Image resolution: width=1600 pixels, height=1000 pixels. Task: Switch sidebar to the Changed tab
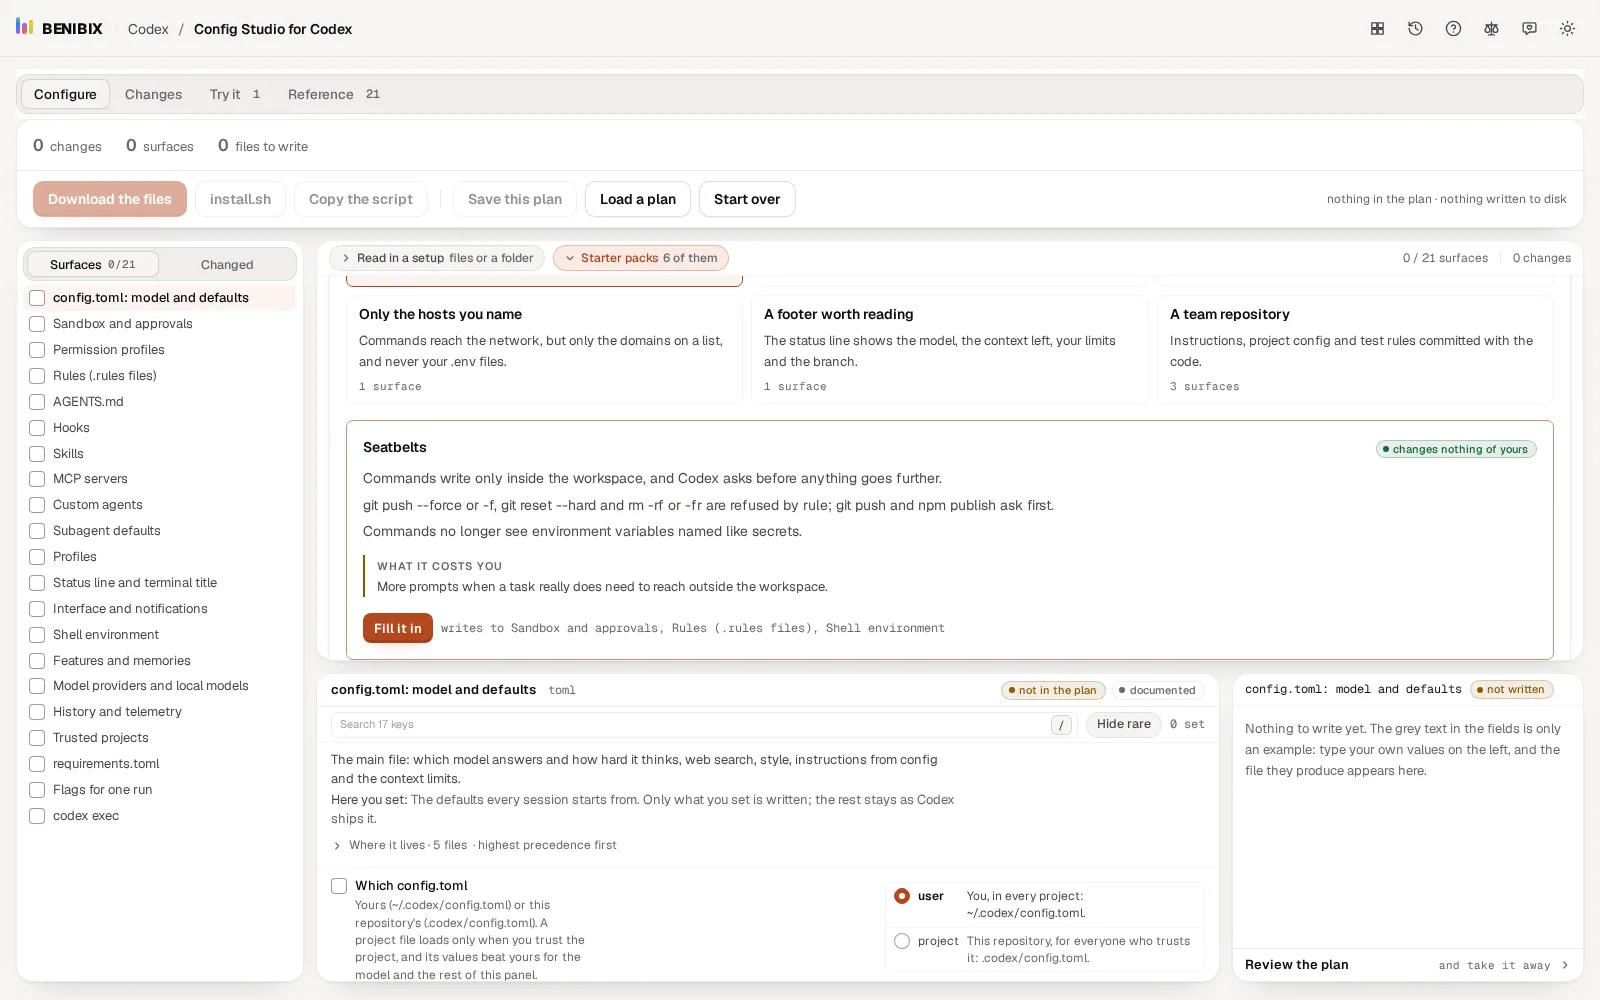[x=227, y=265]
